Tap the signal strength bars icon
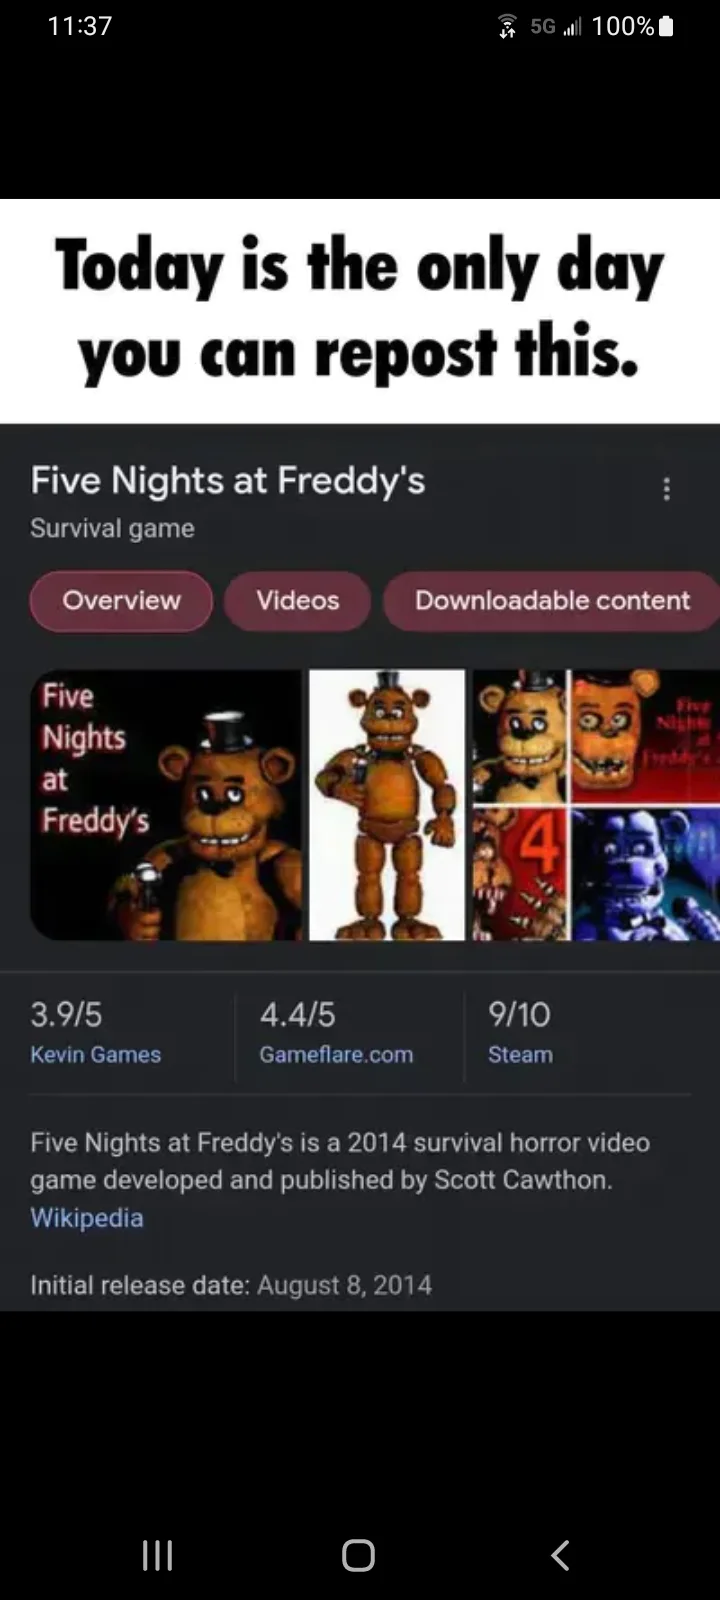Image resolution: width=720 pixels, height=1600 pixels. coord(572,27)
